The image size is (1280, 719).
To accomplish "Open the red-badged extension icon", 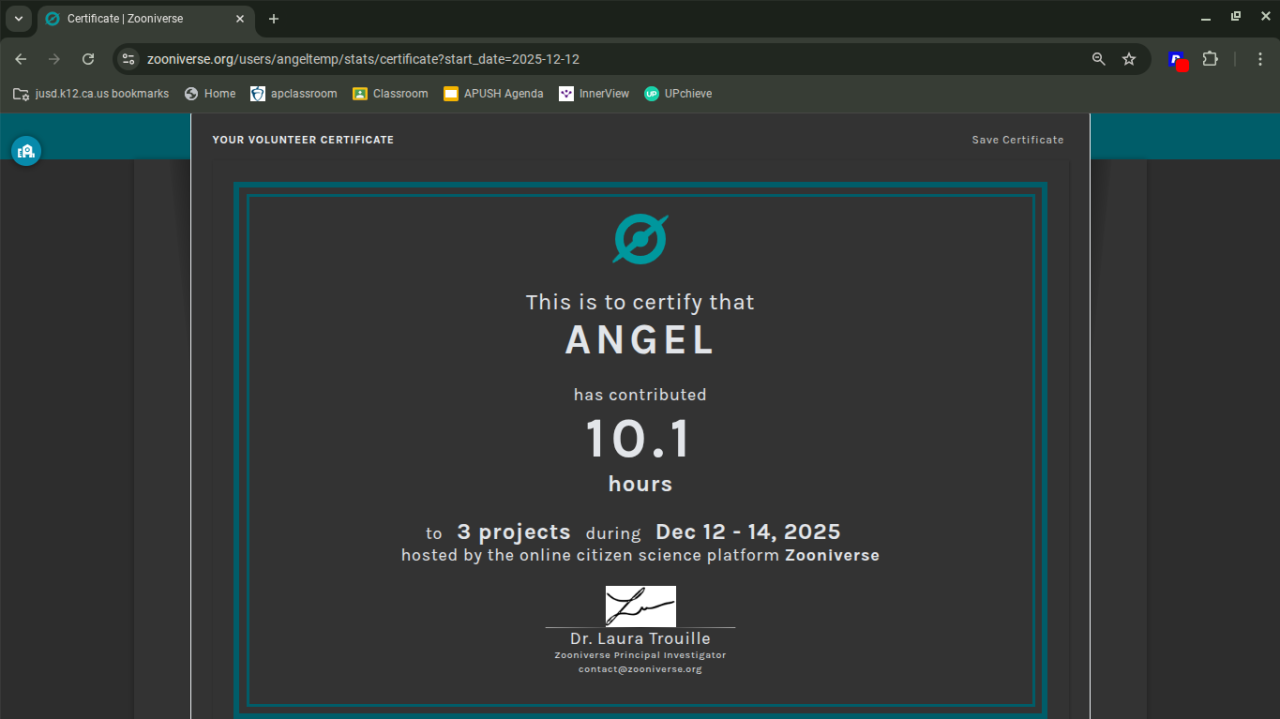I will [x=1178, y=60].
